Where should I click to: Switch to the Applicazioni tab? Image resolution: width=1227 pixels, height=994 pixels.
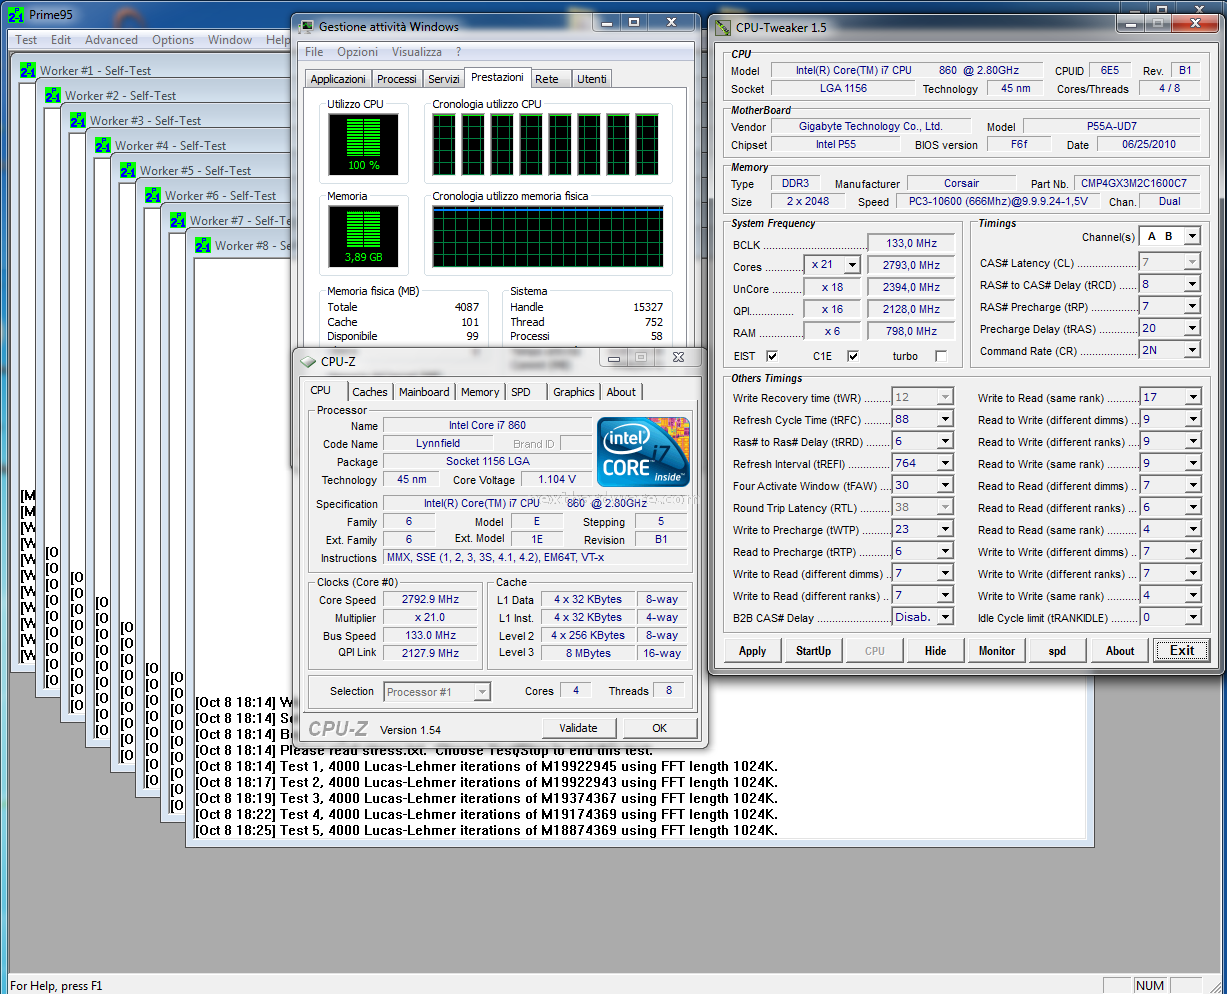(x=338, y=79)
